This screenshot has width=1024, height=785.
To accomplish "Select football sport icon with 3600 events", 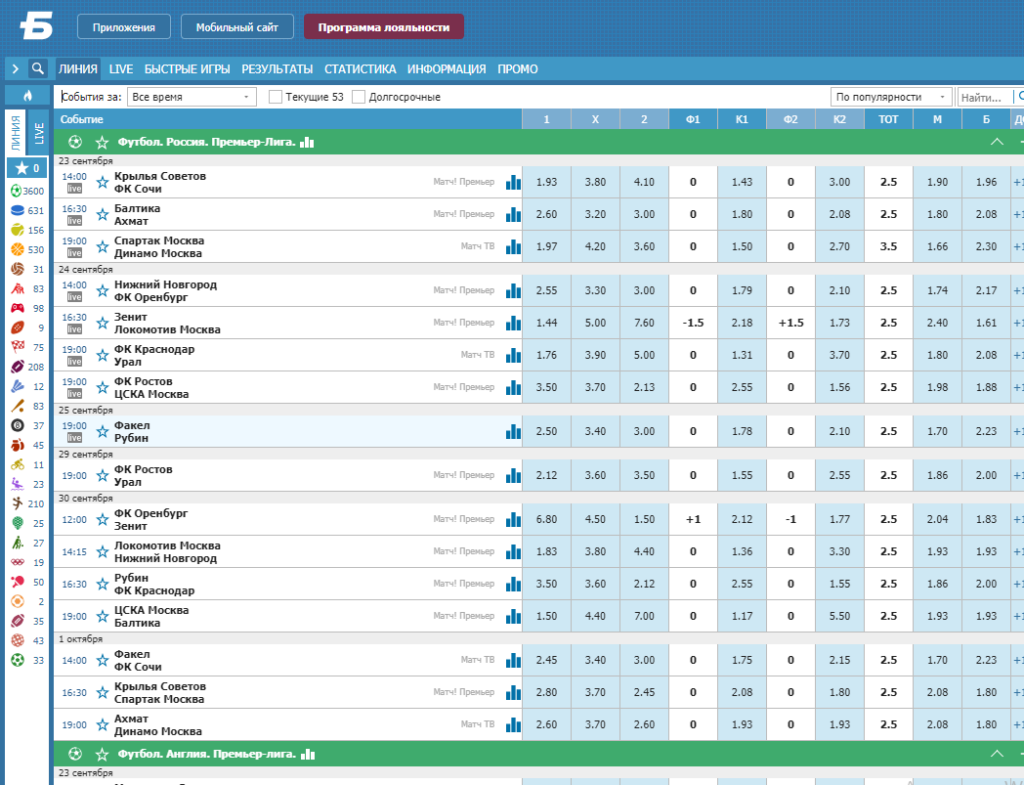I will click(17, 191).
